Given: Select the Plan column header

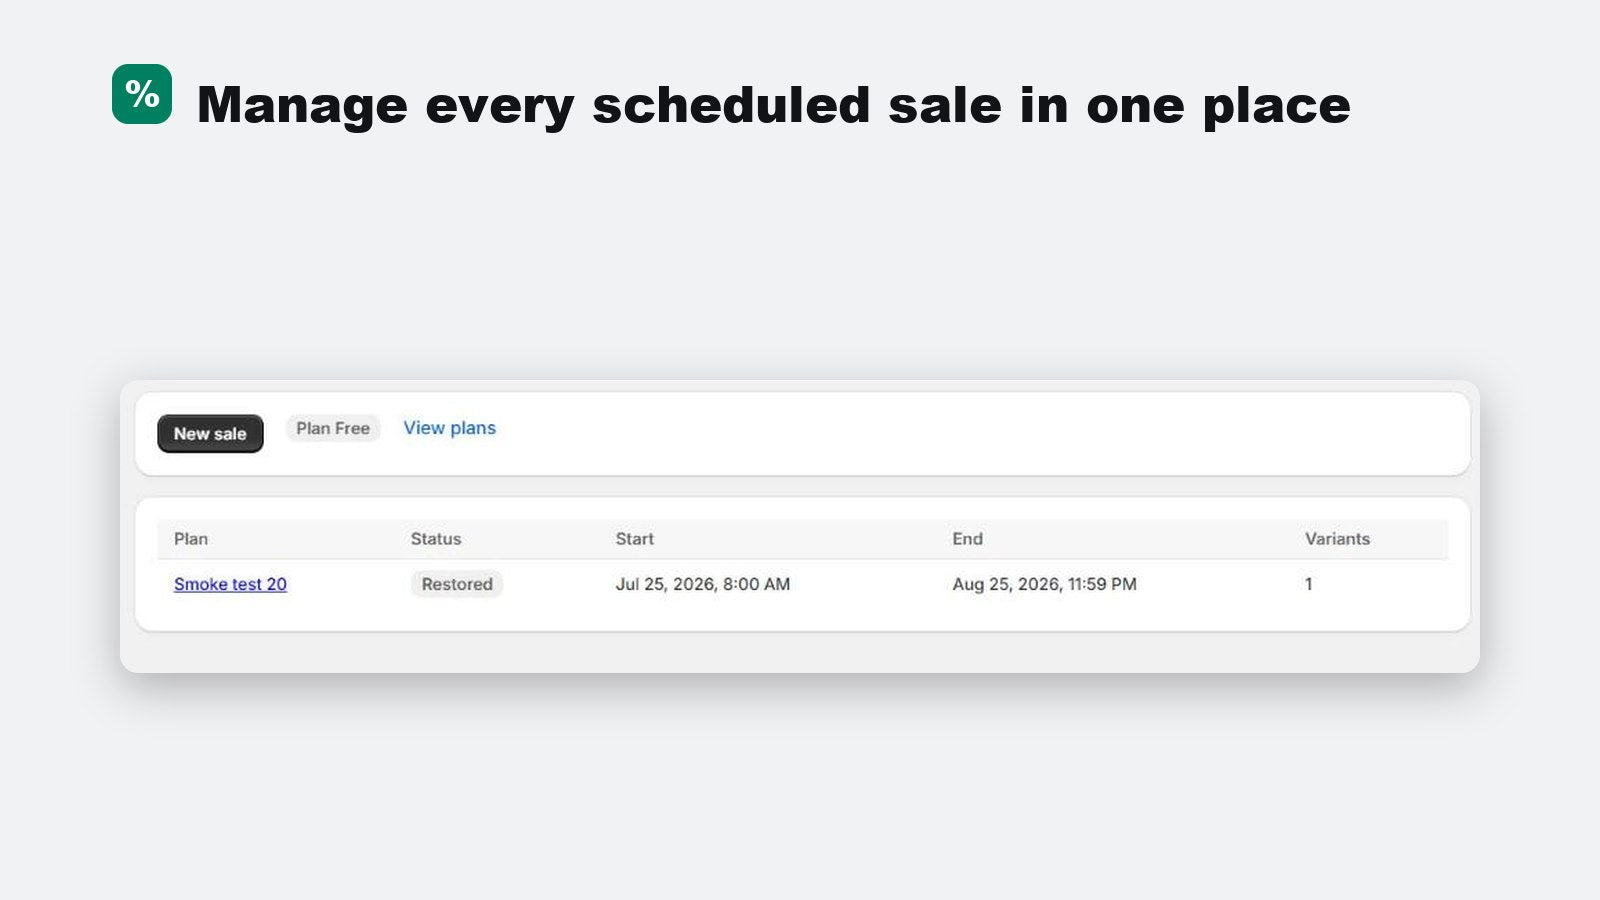Looking at the screenshot, I should [191, 539].
